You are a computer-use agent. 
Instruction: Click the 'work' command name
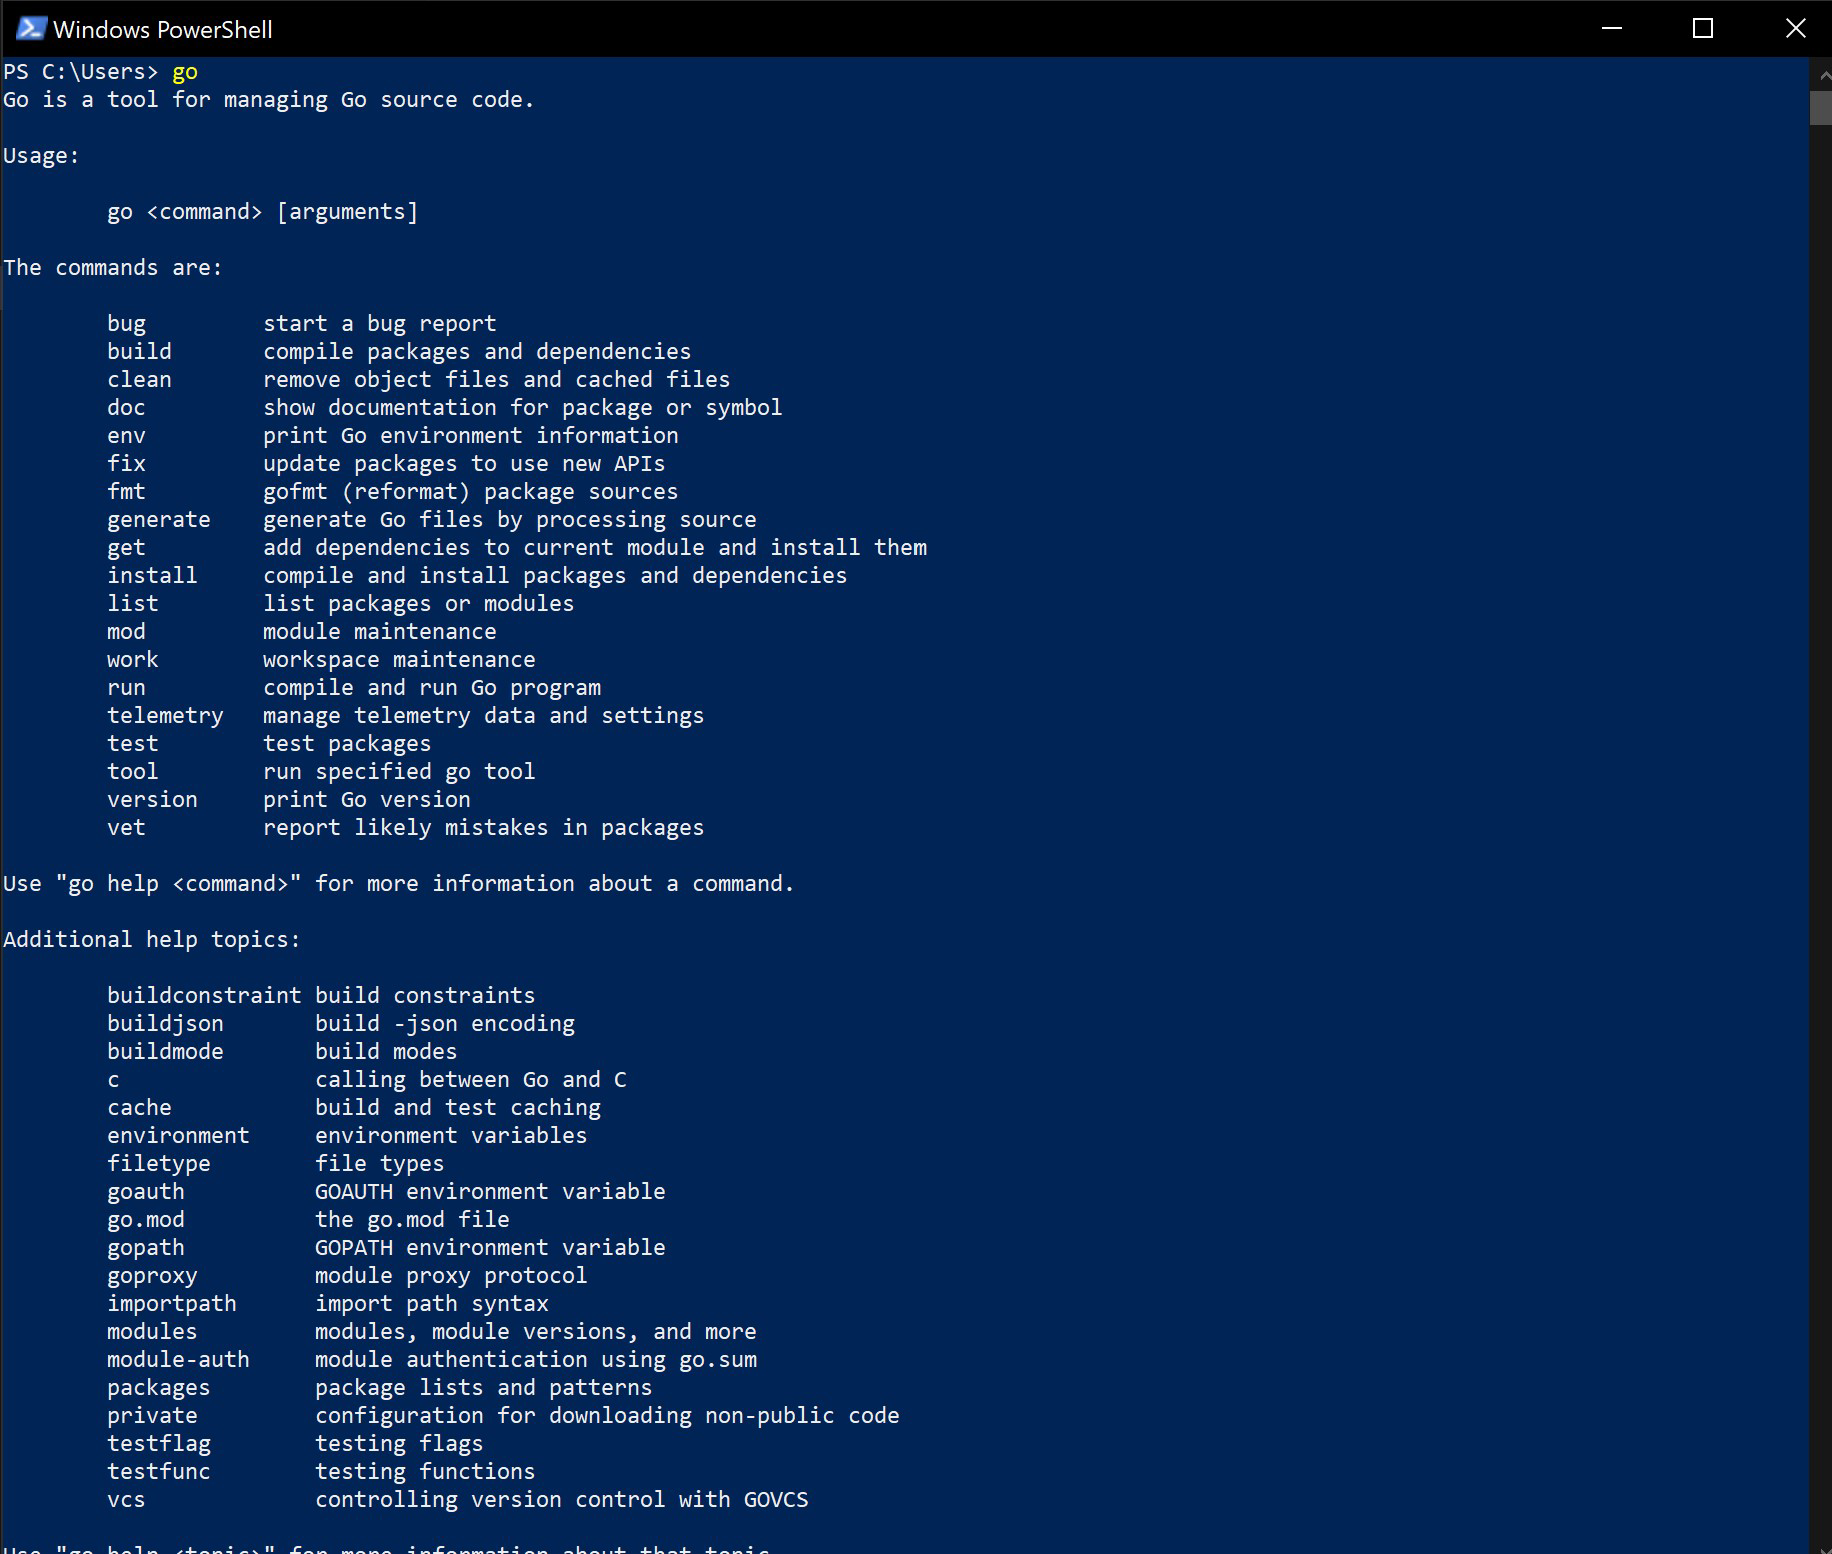tap(133, 660)
